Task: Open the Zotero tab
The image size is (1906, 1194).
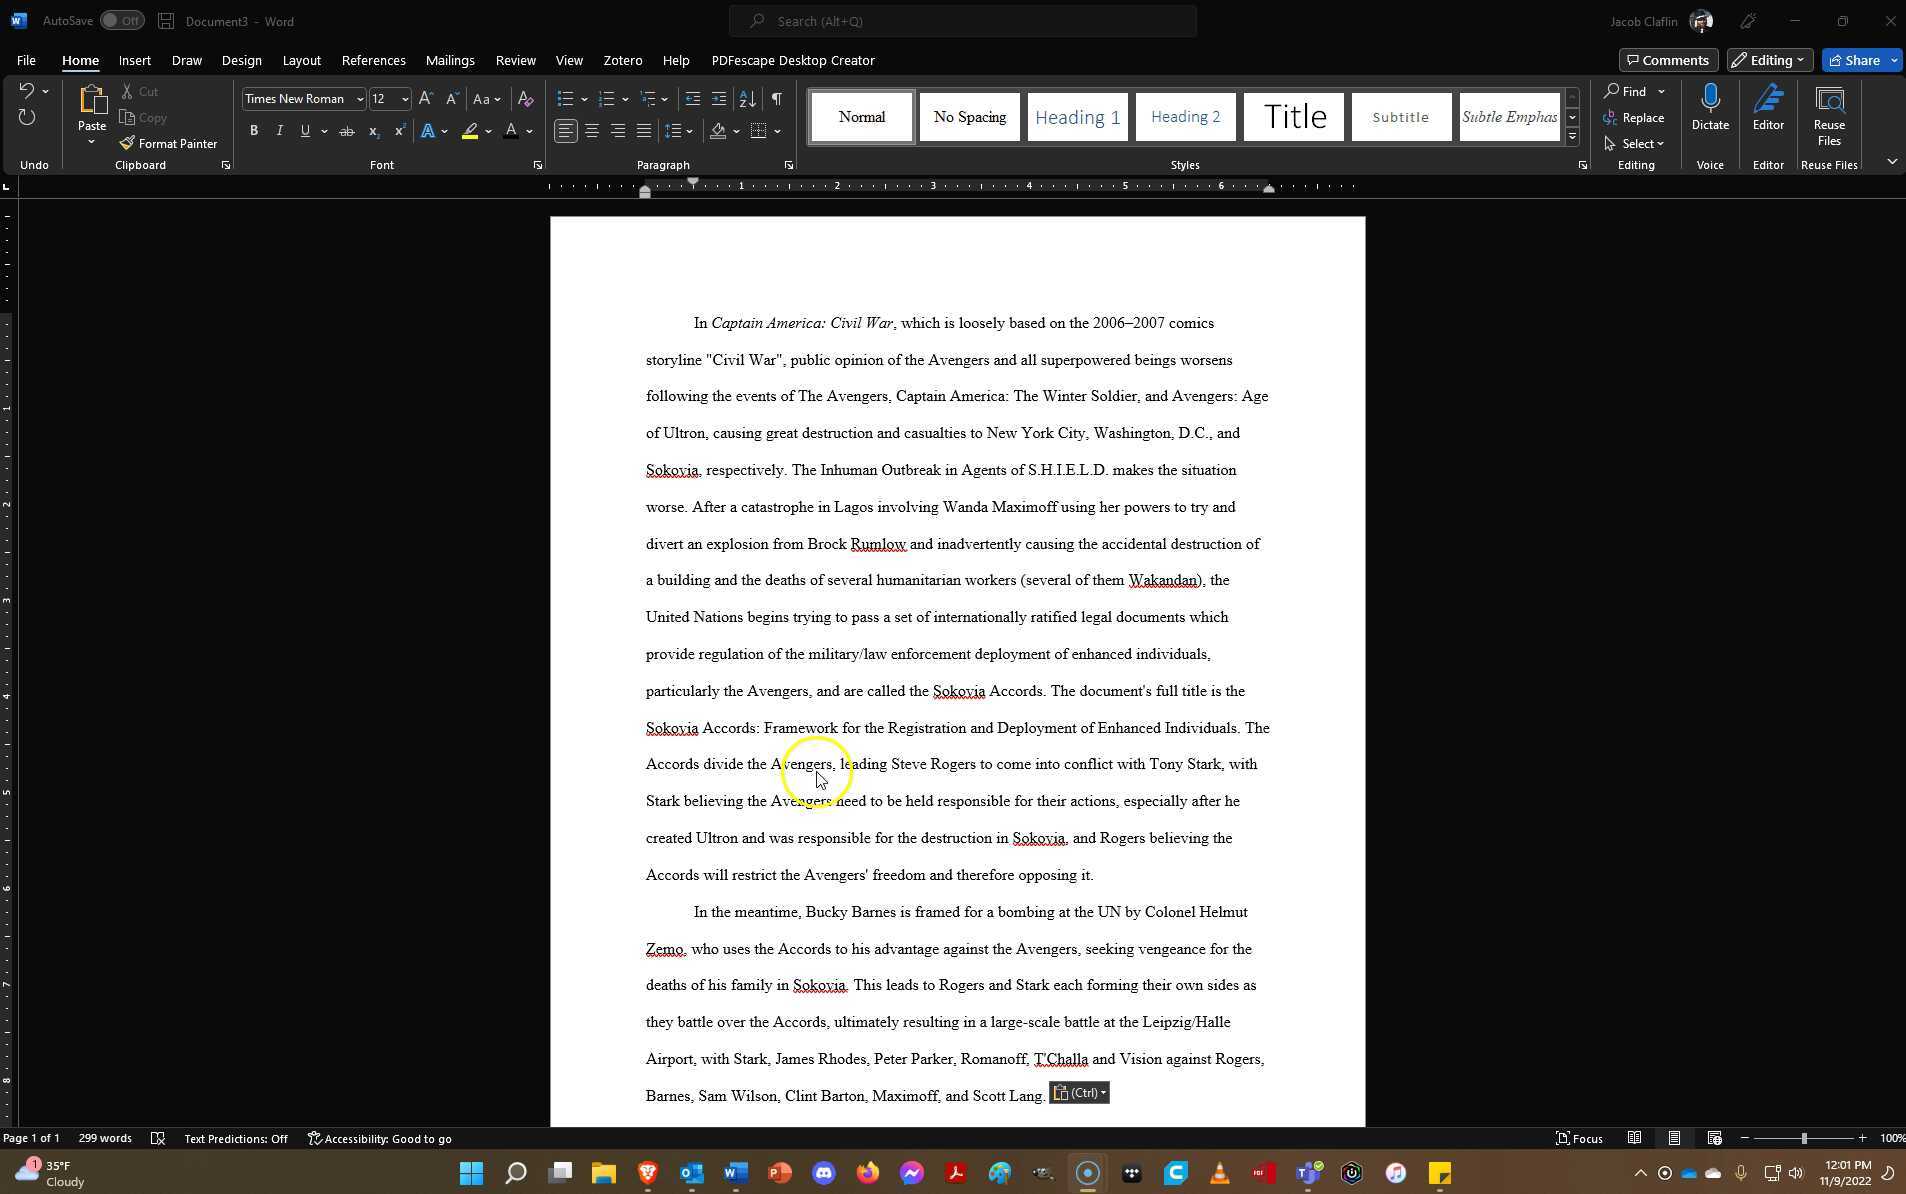Action: 621,60
